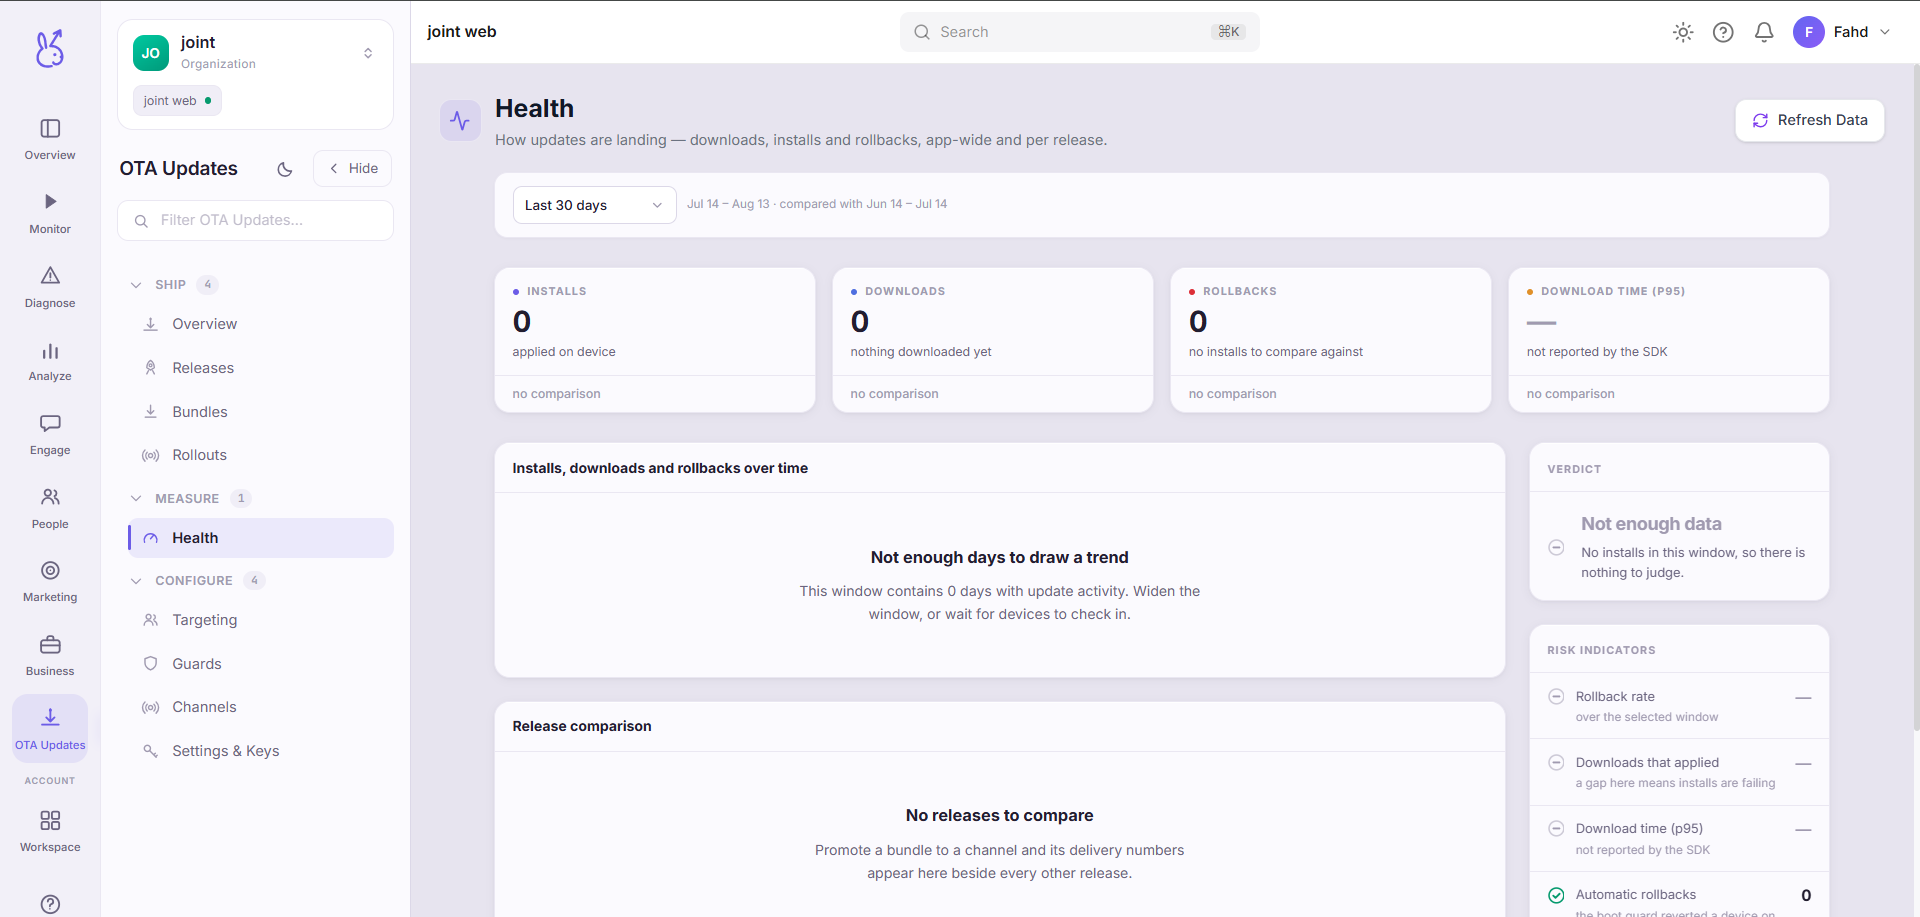The height and width of the screenshot is (917, 1920).
Task: Click the joint web breadcrumb title
Action: [462, 32]
